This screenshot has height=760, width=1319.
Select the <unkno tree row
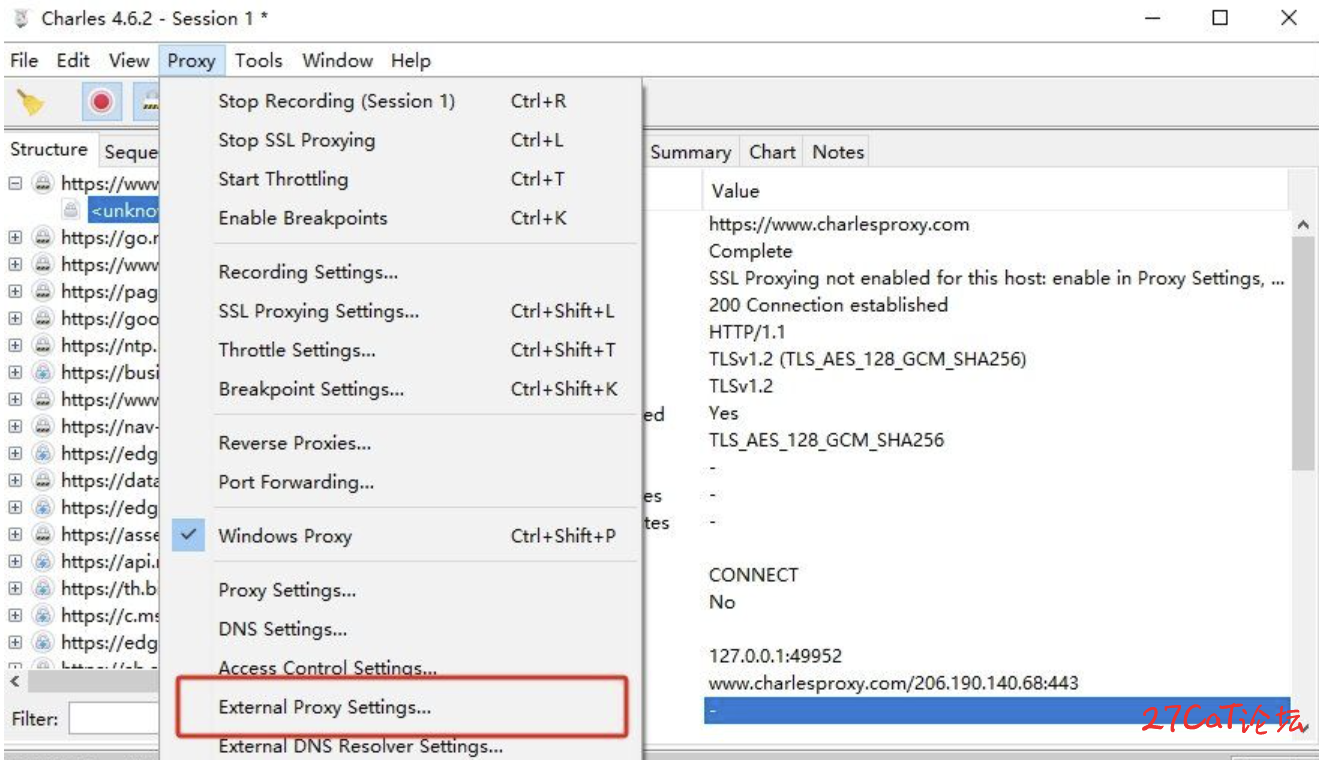coord(123,211)
